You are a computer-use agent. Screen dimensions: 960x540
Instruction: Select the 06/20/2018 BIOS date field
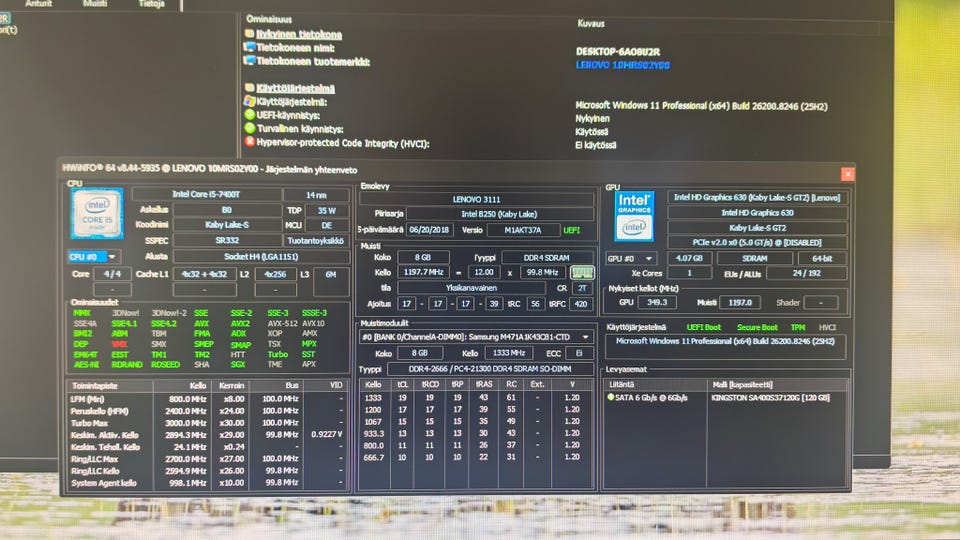[429, 230]
